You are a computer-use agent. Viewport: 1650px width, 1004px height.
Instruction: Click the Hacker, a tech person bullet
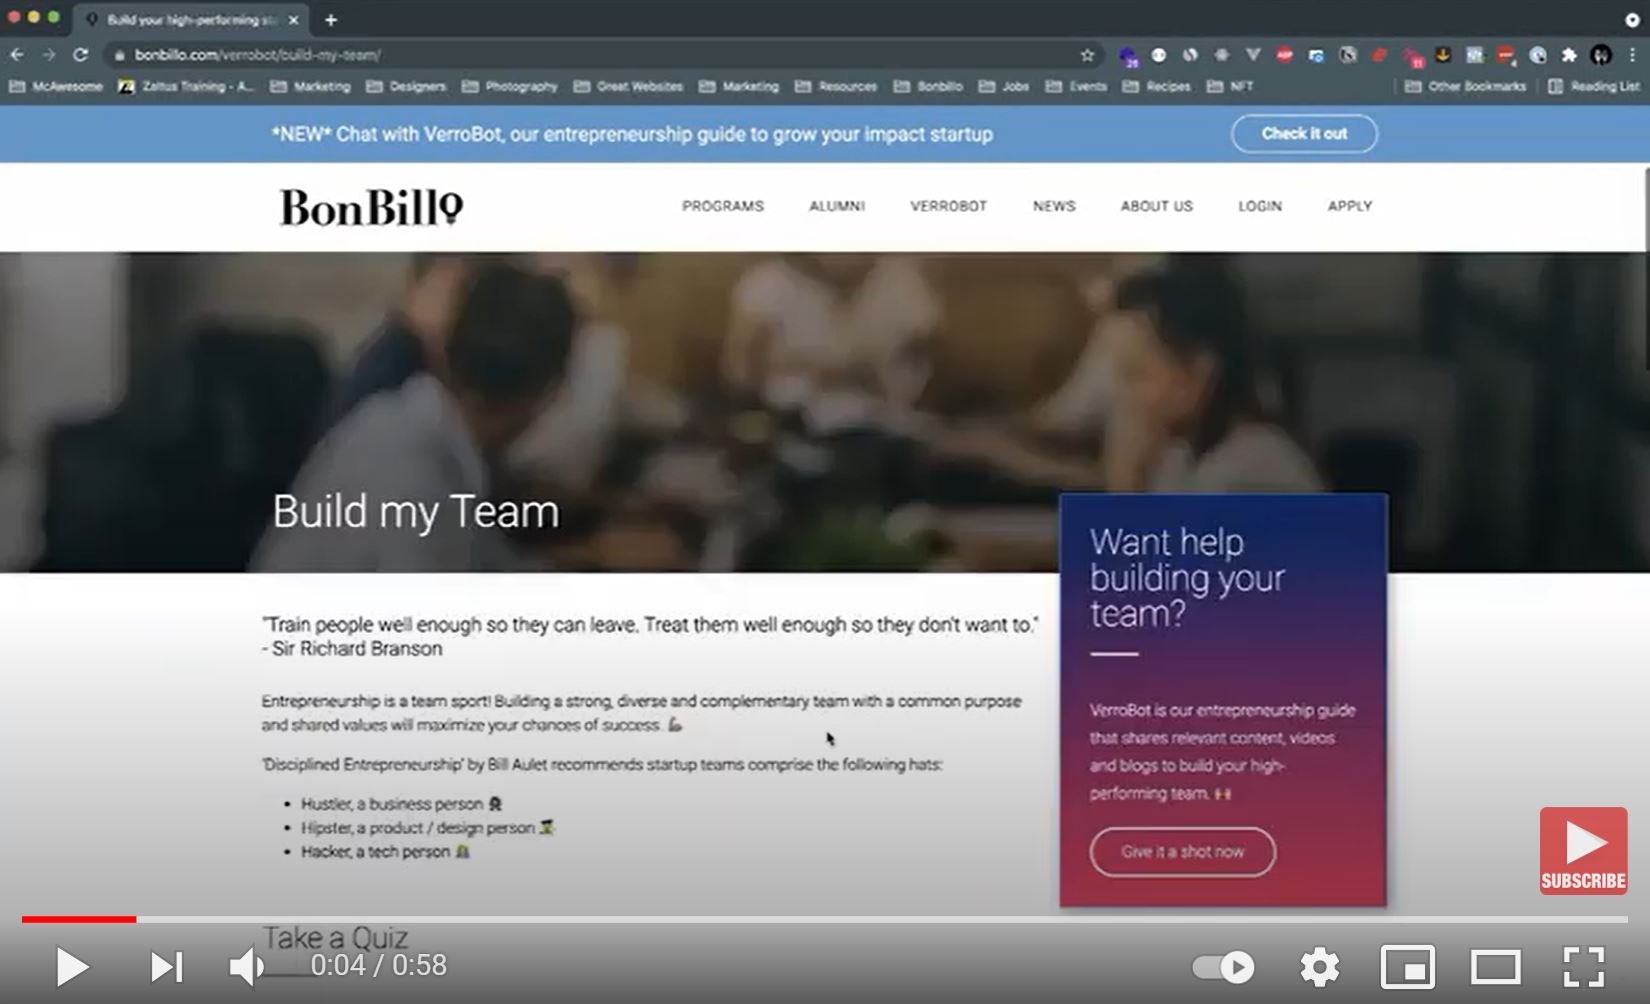point(385,852)
